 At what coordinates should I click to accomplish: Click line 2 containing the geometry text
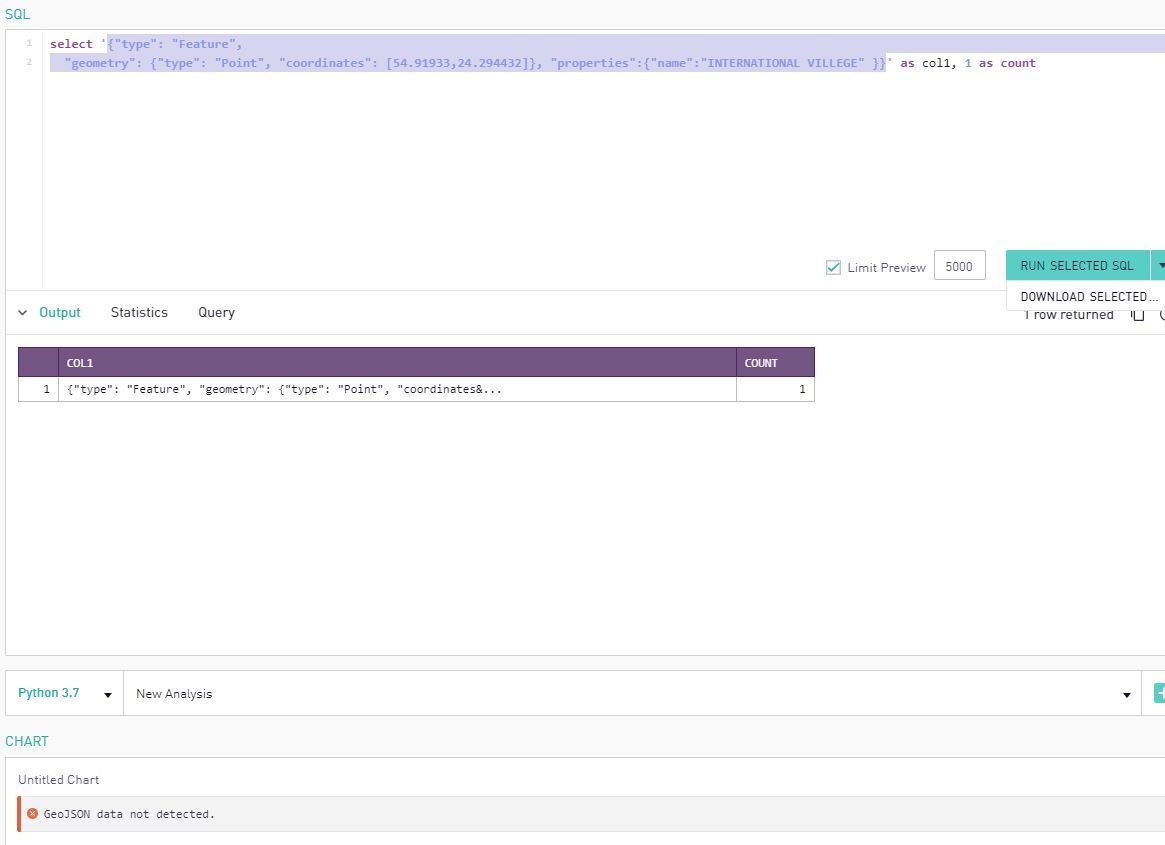coord(542,63)
